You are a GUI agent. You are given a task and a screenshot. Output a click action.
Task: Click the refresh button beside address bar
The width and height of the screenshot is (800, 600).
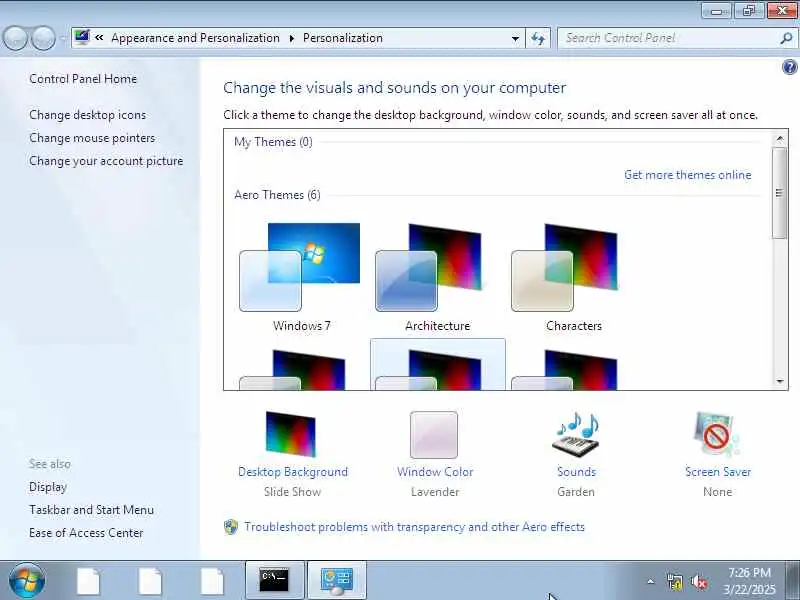(x=538, y=38)
